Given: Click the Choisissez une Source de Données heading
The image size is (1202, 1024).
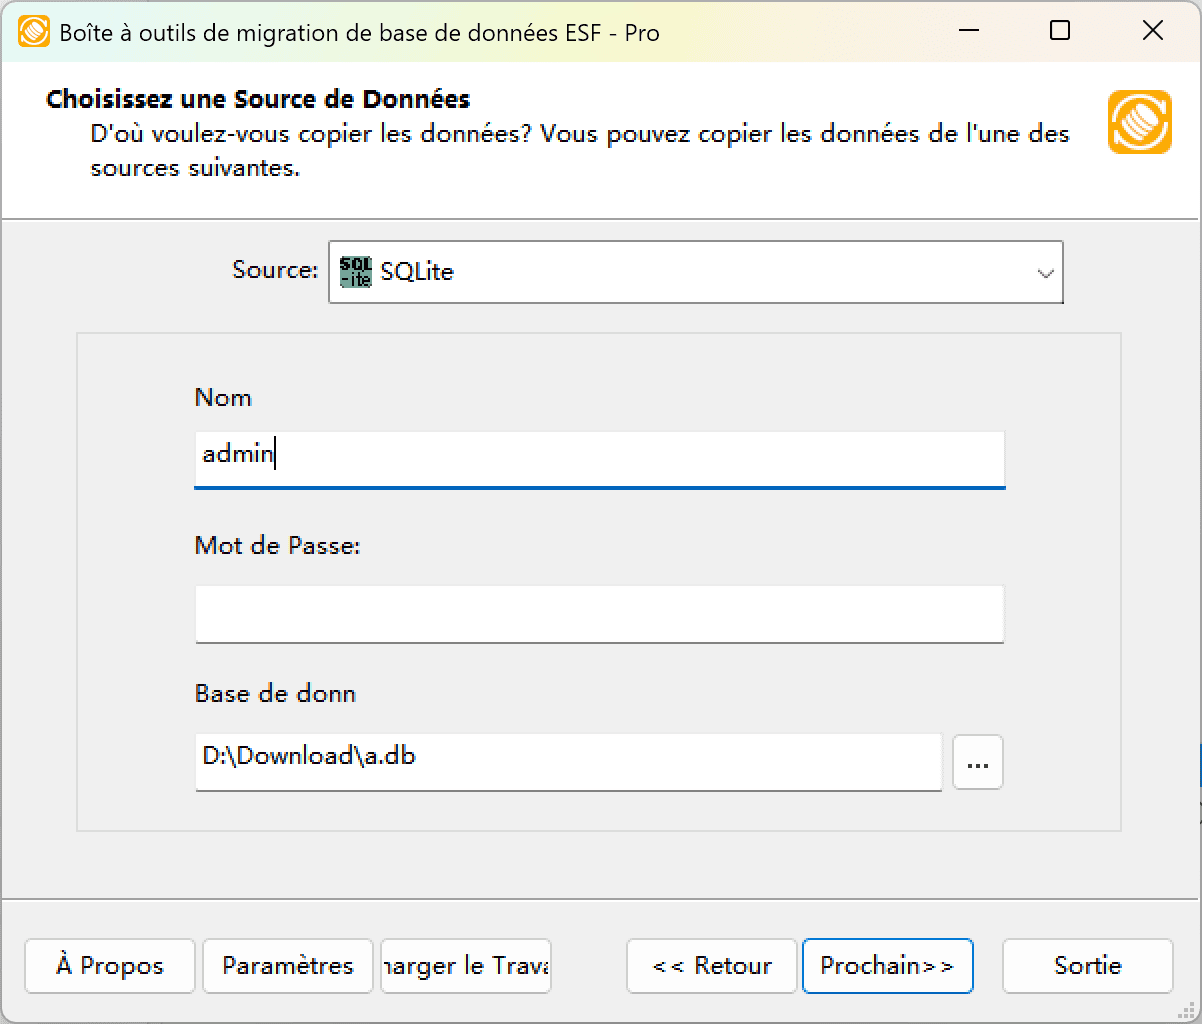Looking at the screenshot, I should tap(258, 99).
